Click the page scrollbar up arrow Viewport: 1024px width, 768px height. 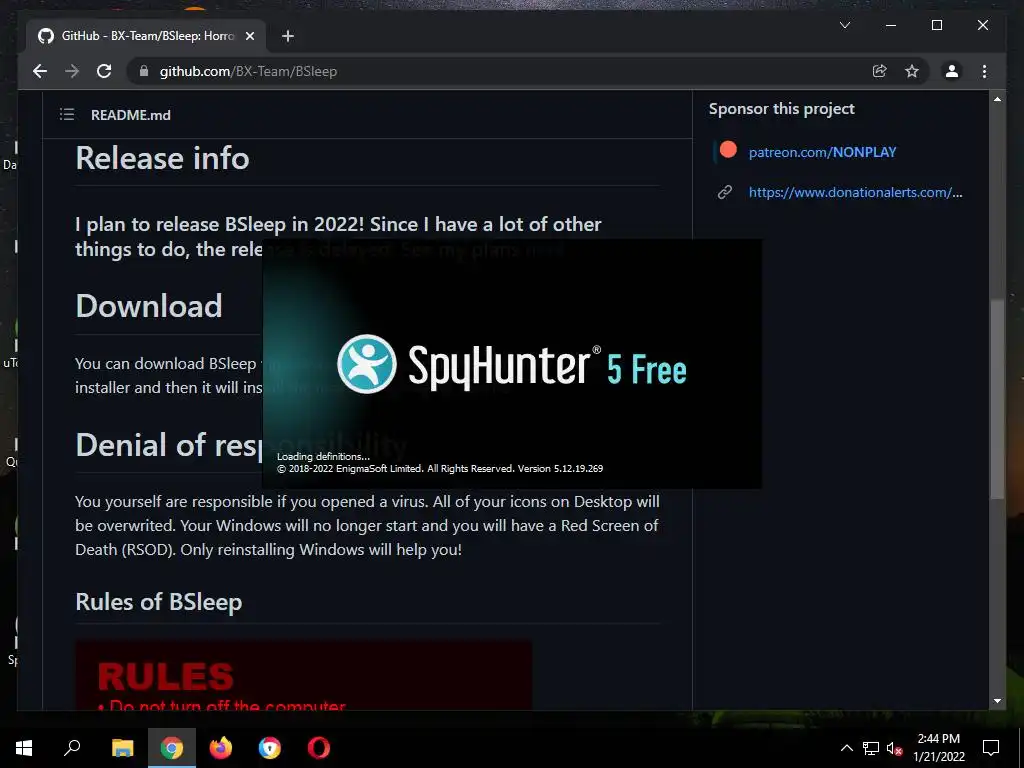[x=997, y=99]
